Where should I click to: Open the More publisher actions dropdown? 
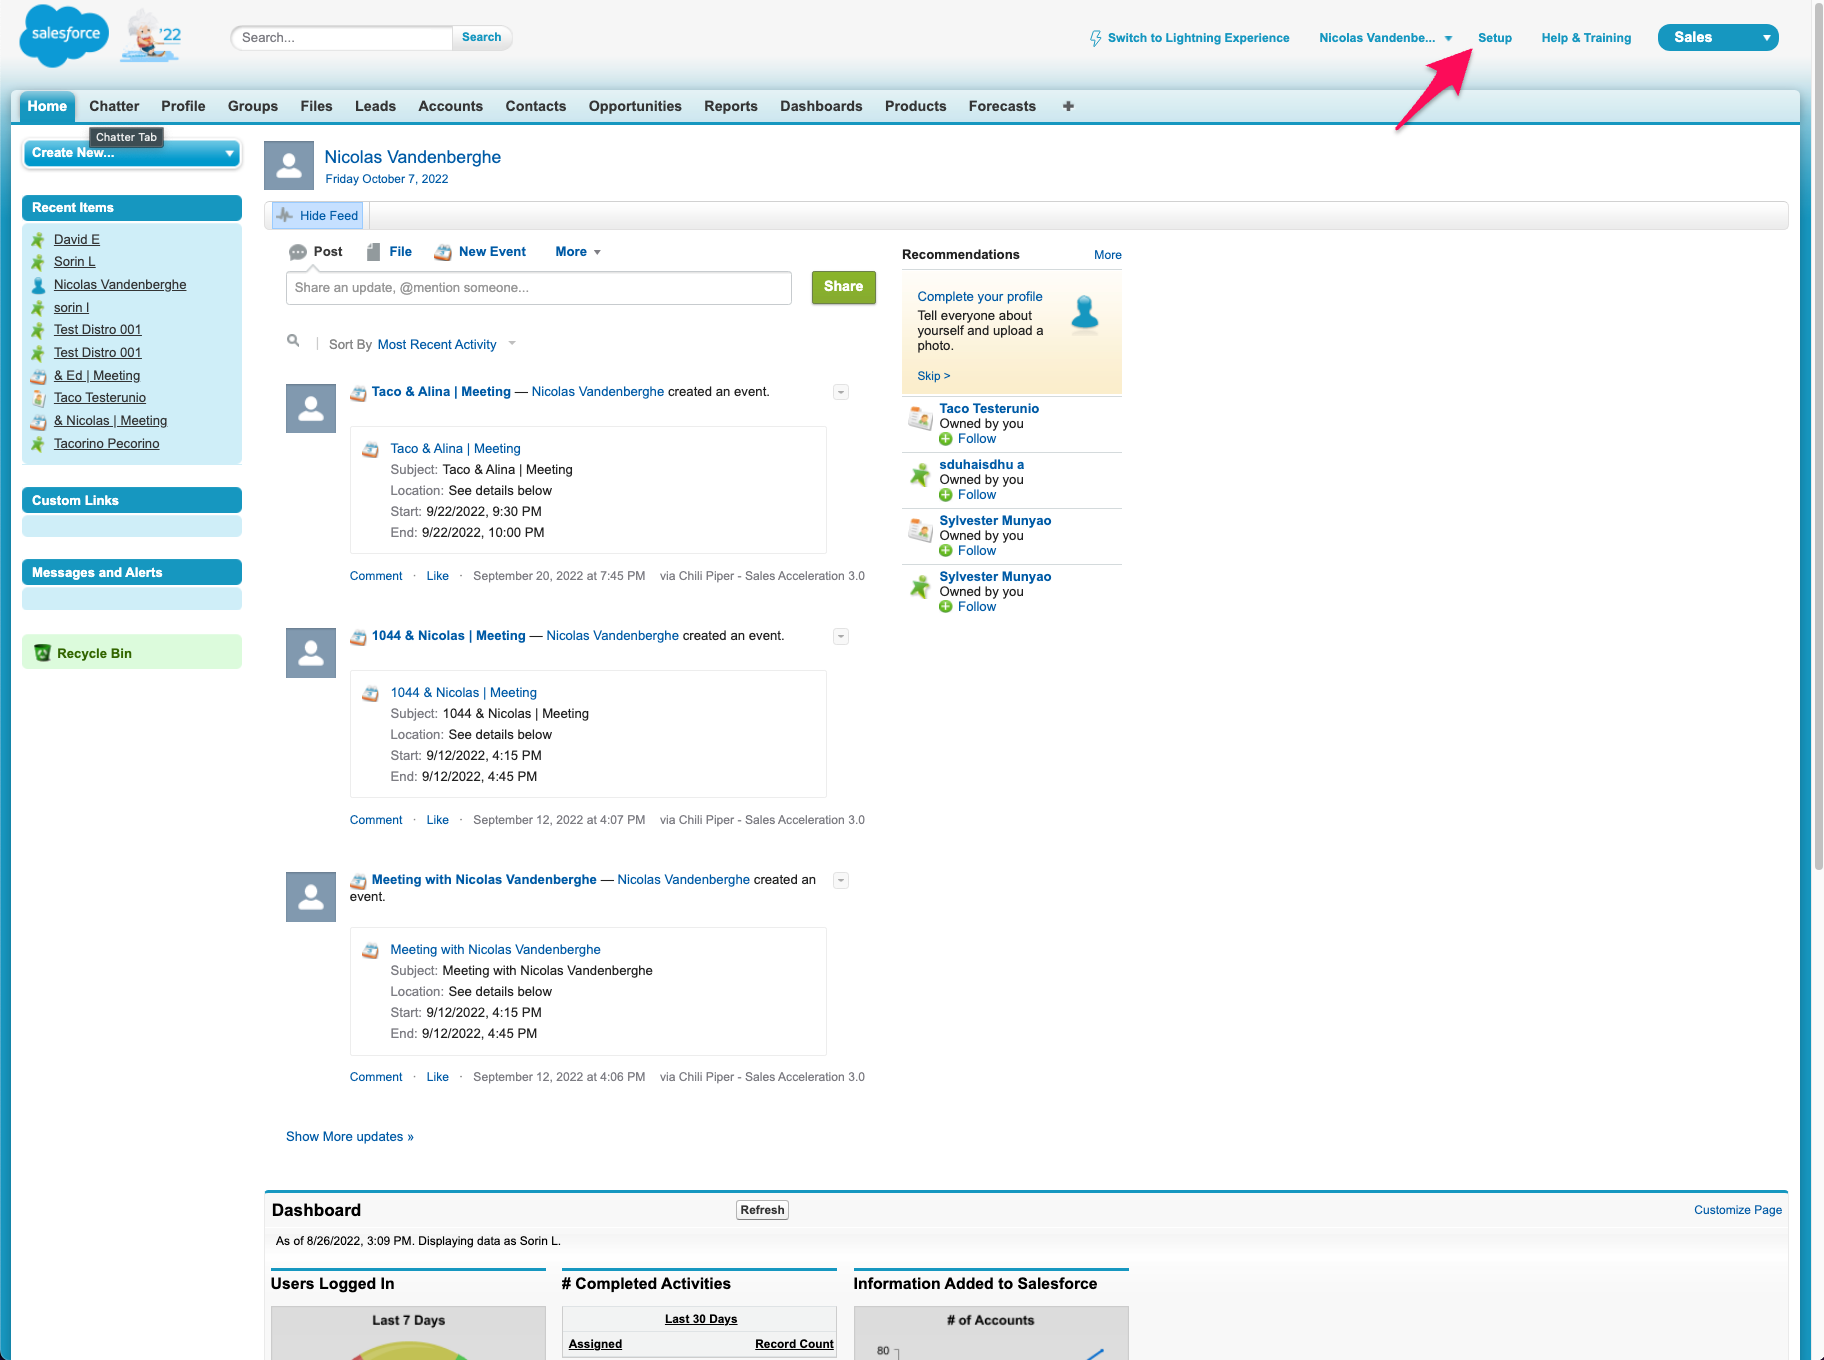[x=578, y=252]
